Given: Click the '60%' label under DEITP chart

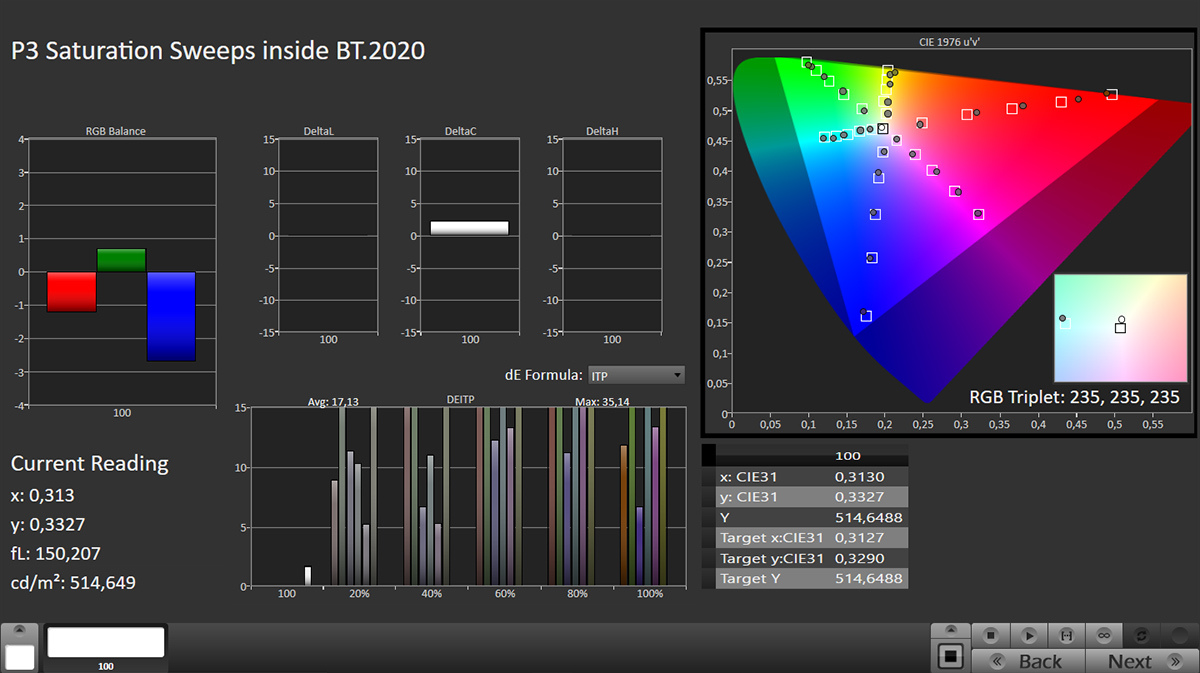Looking at the screenshot, I should 505,594.
